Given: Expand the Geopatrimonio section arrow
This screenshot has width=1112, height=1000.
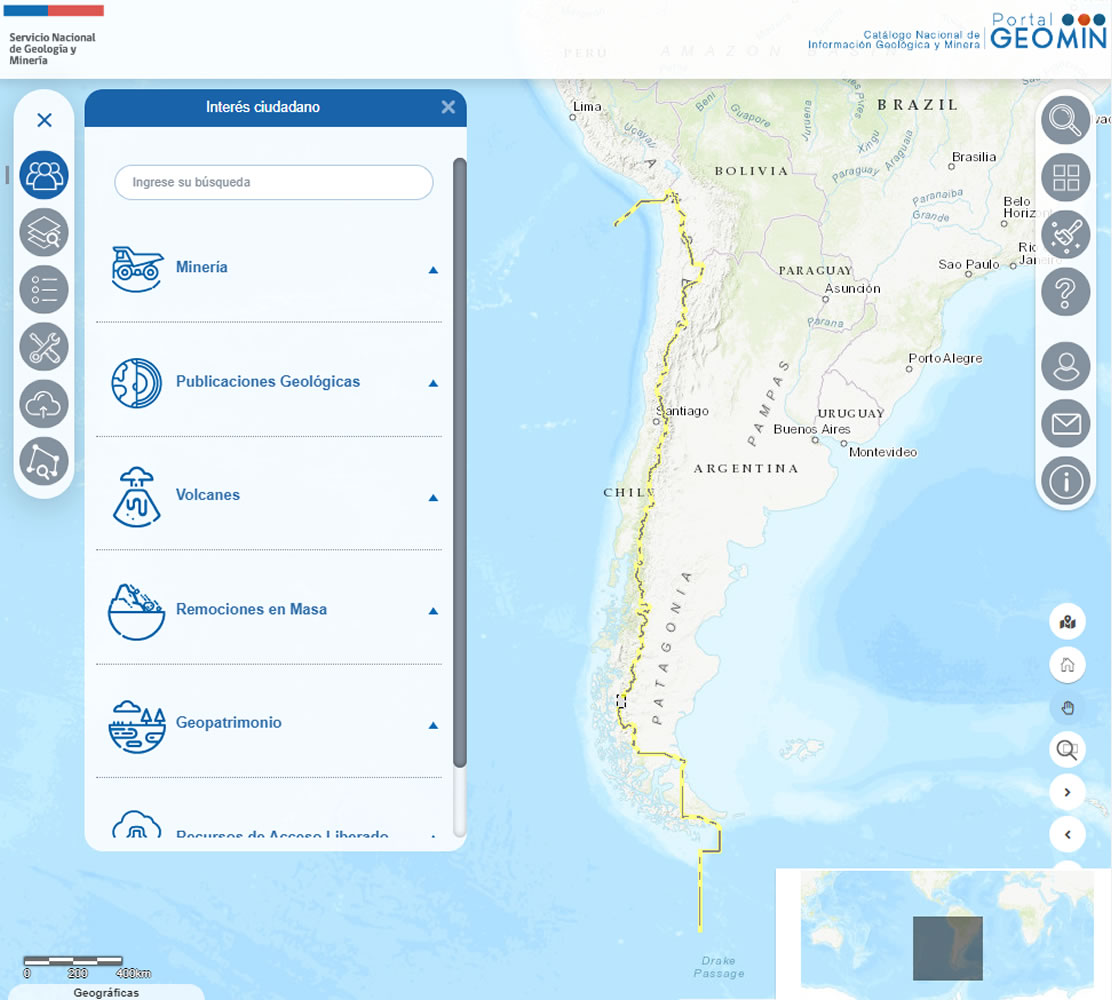Looking at the screenshot, I should 433,725.
